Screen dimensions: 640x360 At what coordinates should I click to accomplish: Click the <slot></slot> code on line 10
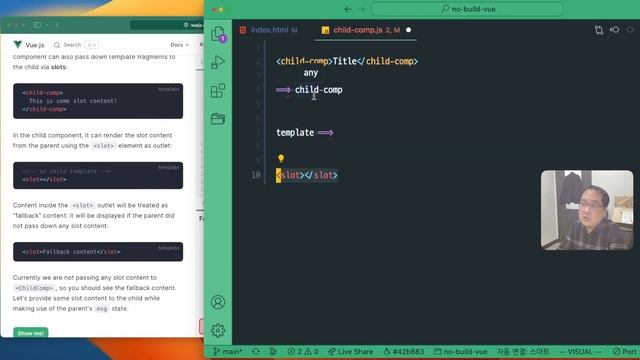(307, 175)
